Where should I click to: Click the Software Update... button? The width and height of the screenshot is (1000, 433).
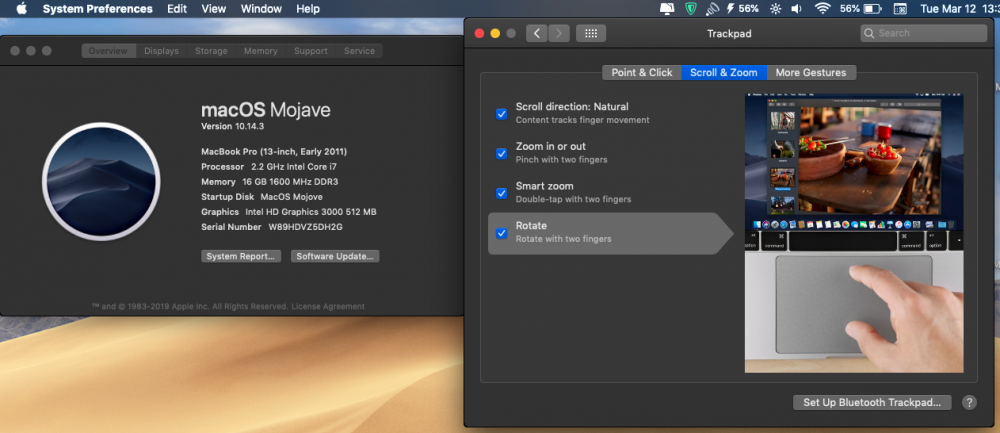335,256
